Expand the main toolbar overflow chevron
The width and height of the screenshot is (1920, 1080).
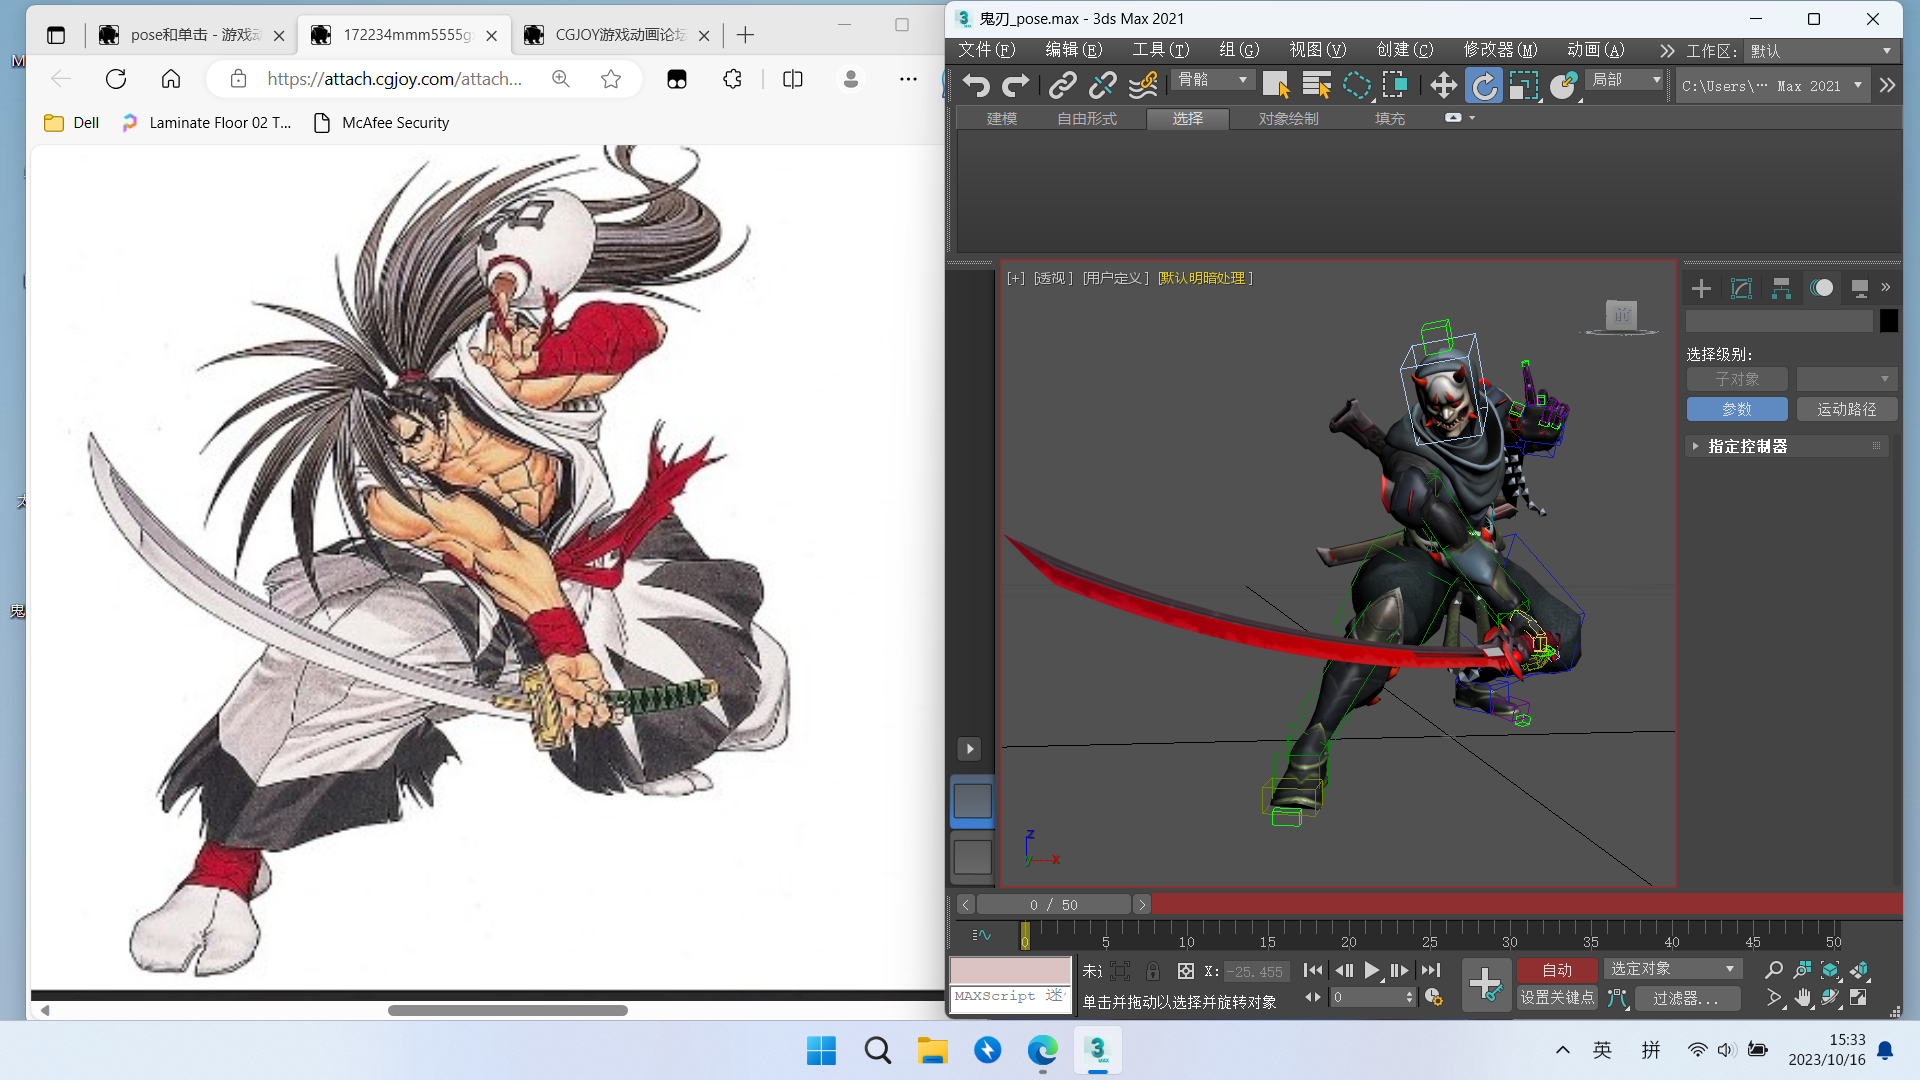[1887, 86]
